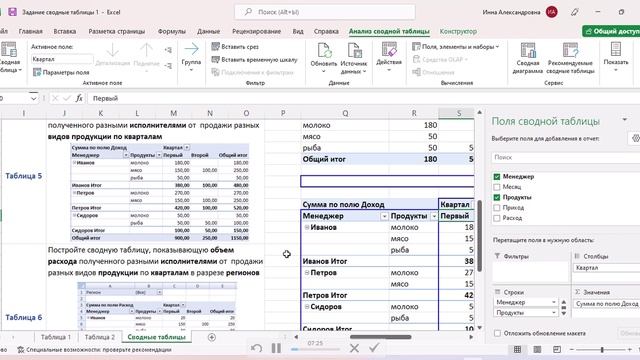Insert a timeline filter
Image resolution: width=640 pixels, height=360 pixels.
254,60
